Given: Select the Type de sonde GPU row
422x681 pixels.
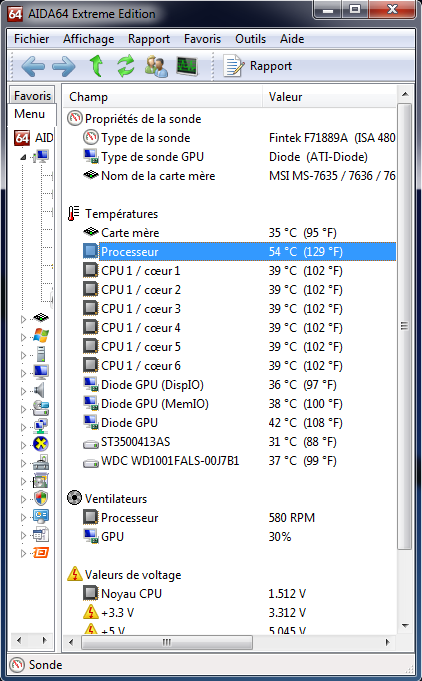Looking at the screenshot, I should coord(239,156).
